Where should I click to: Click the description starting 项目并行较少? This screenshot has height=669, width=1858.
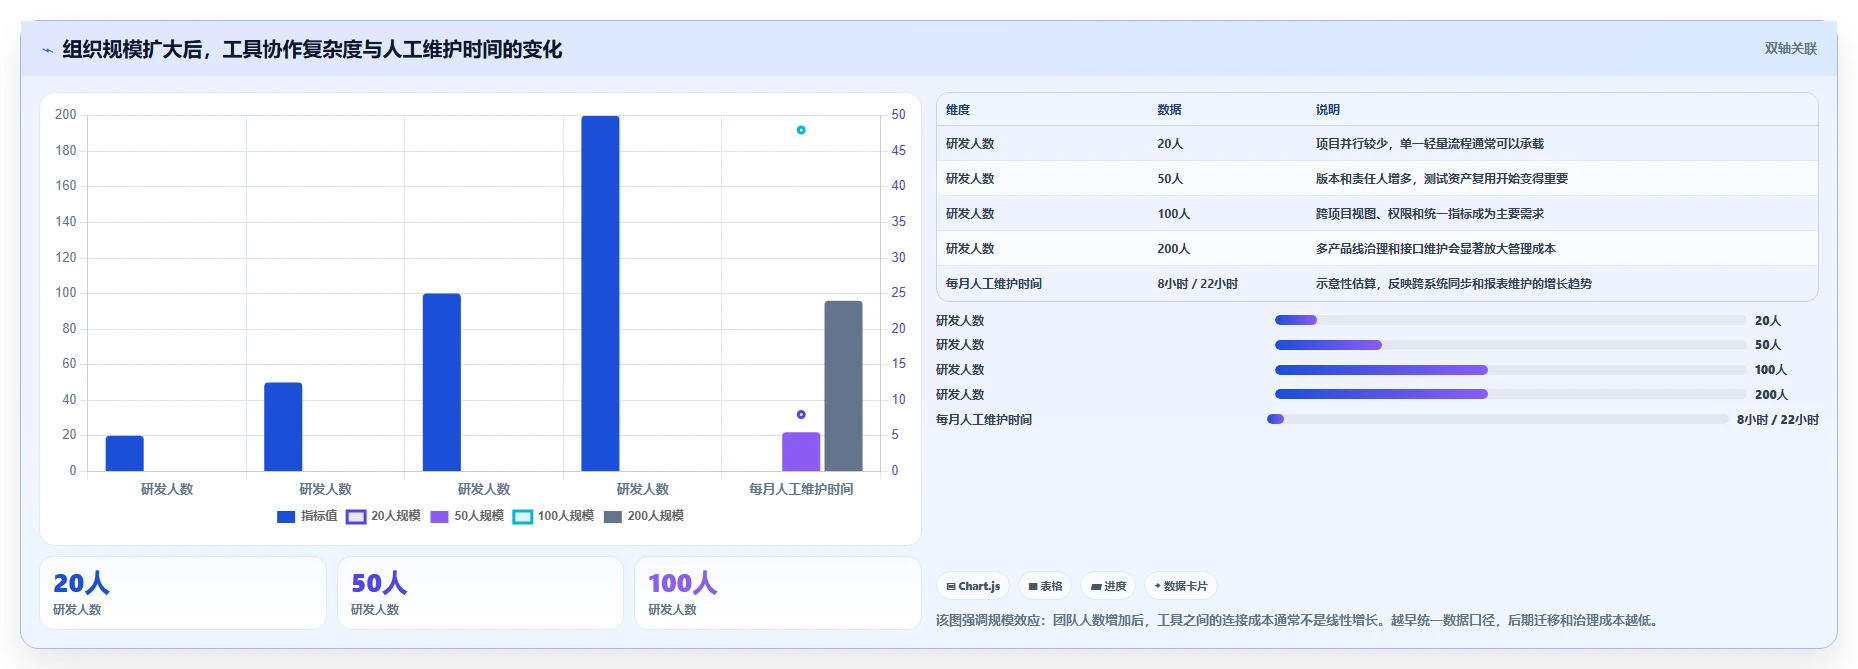click(x=1430, y=144)
